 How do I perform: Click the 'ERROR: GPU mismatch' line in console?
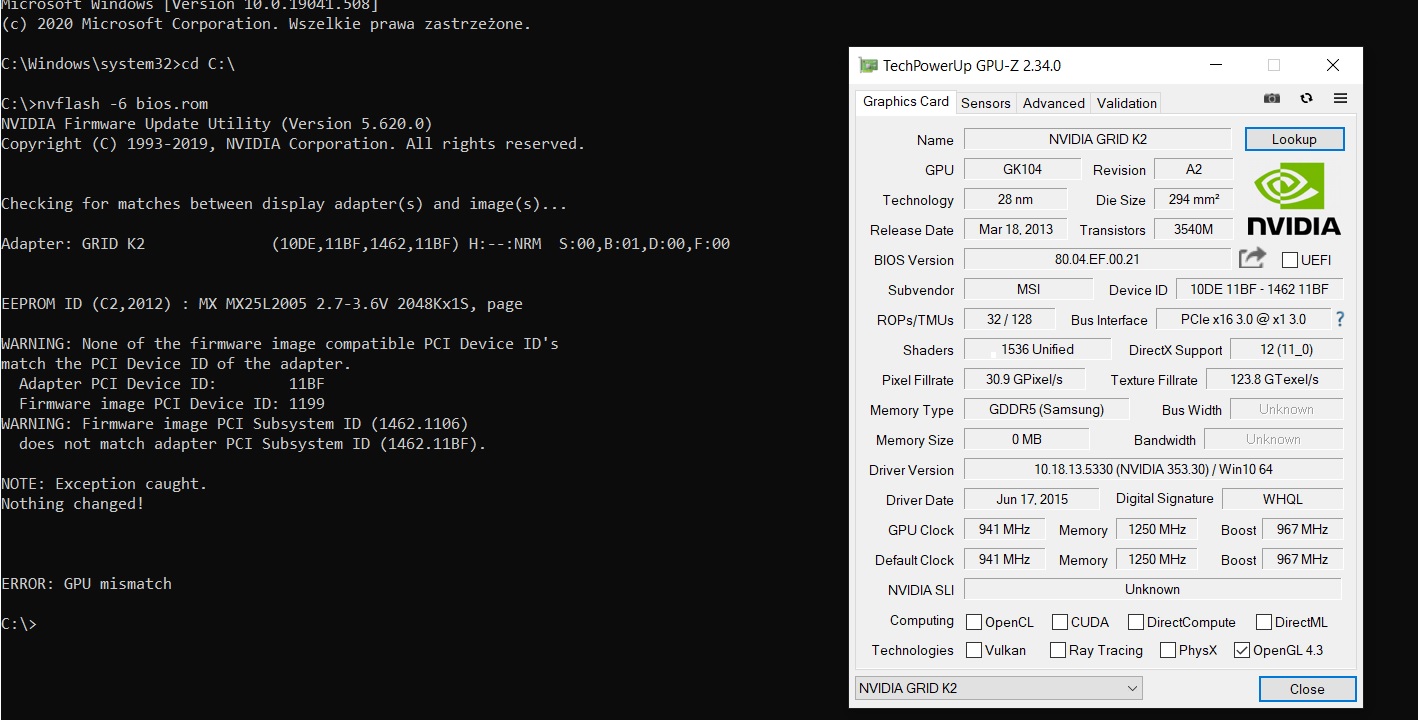[86, 584]
